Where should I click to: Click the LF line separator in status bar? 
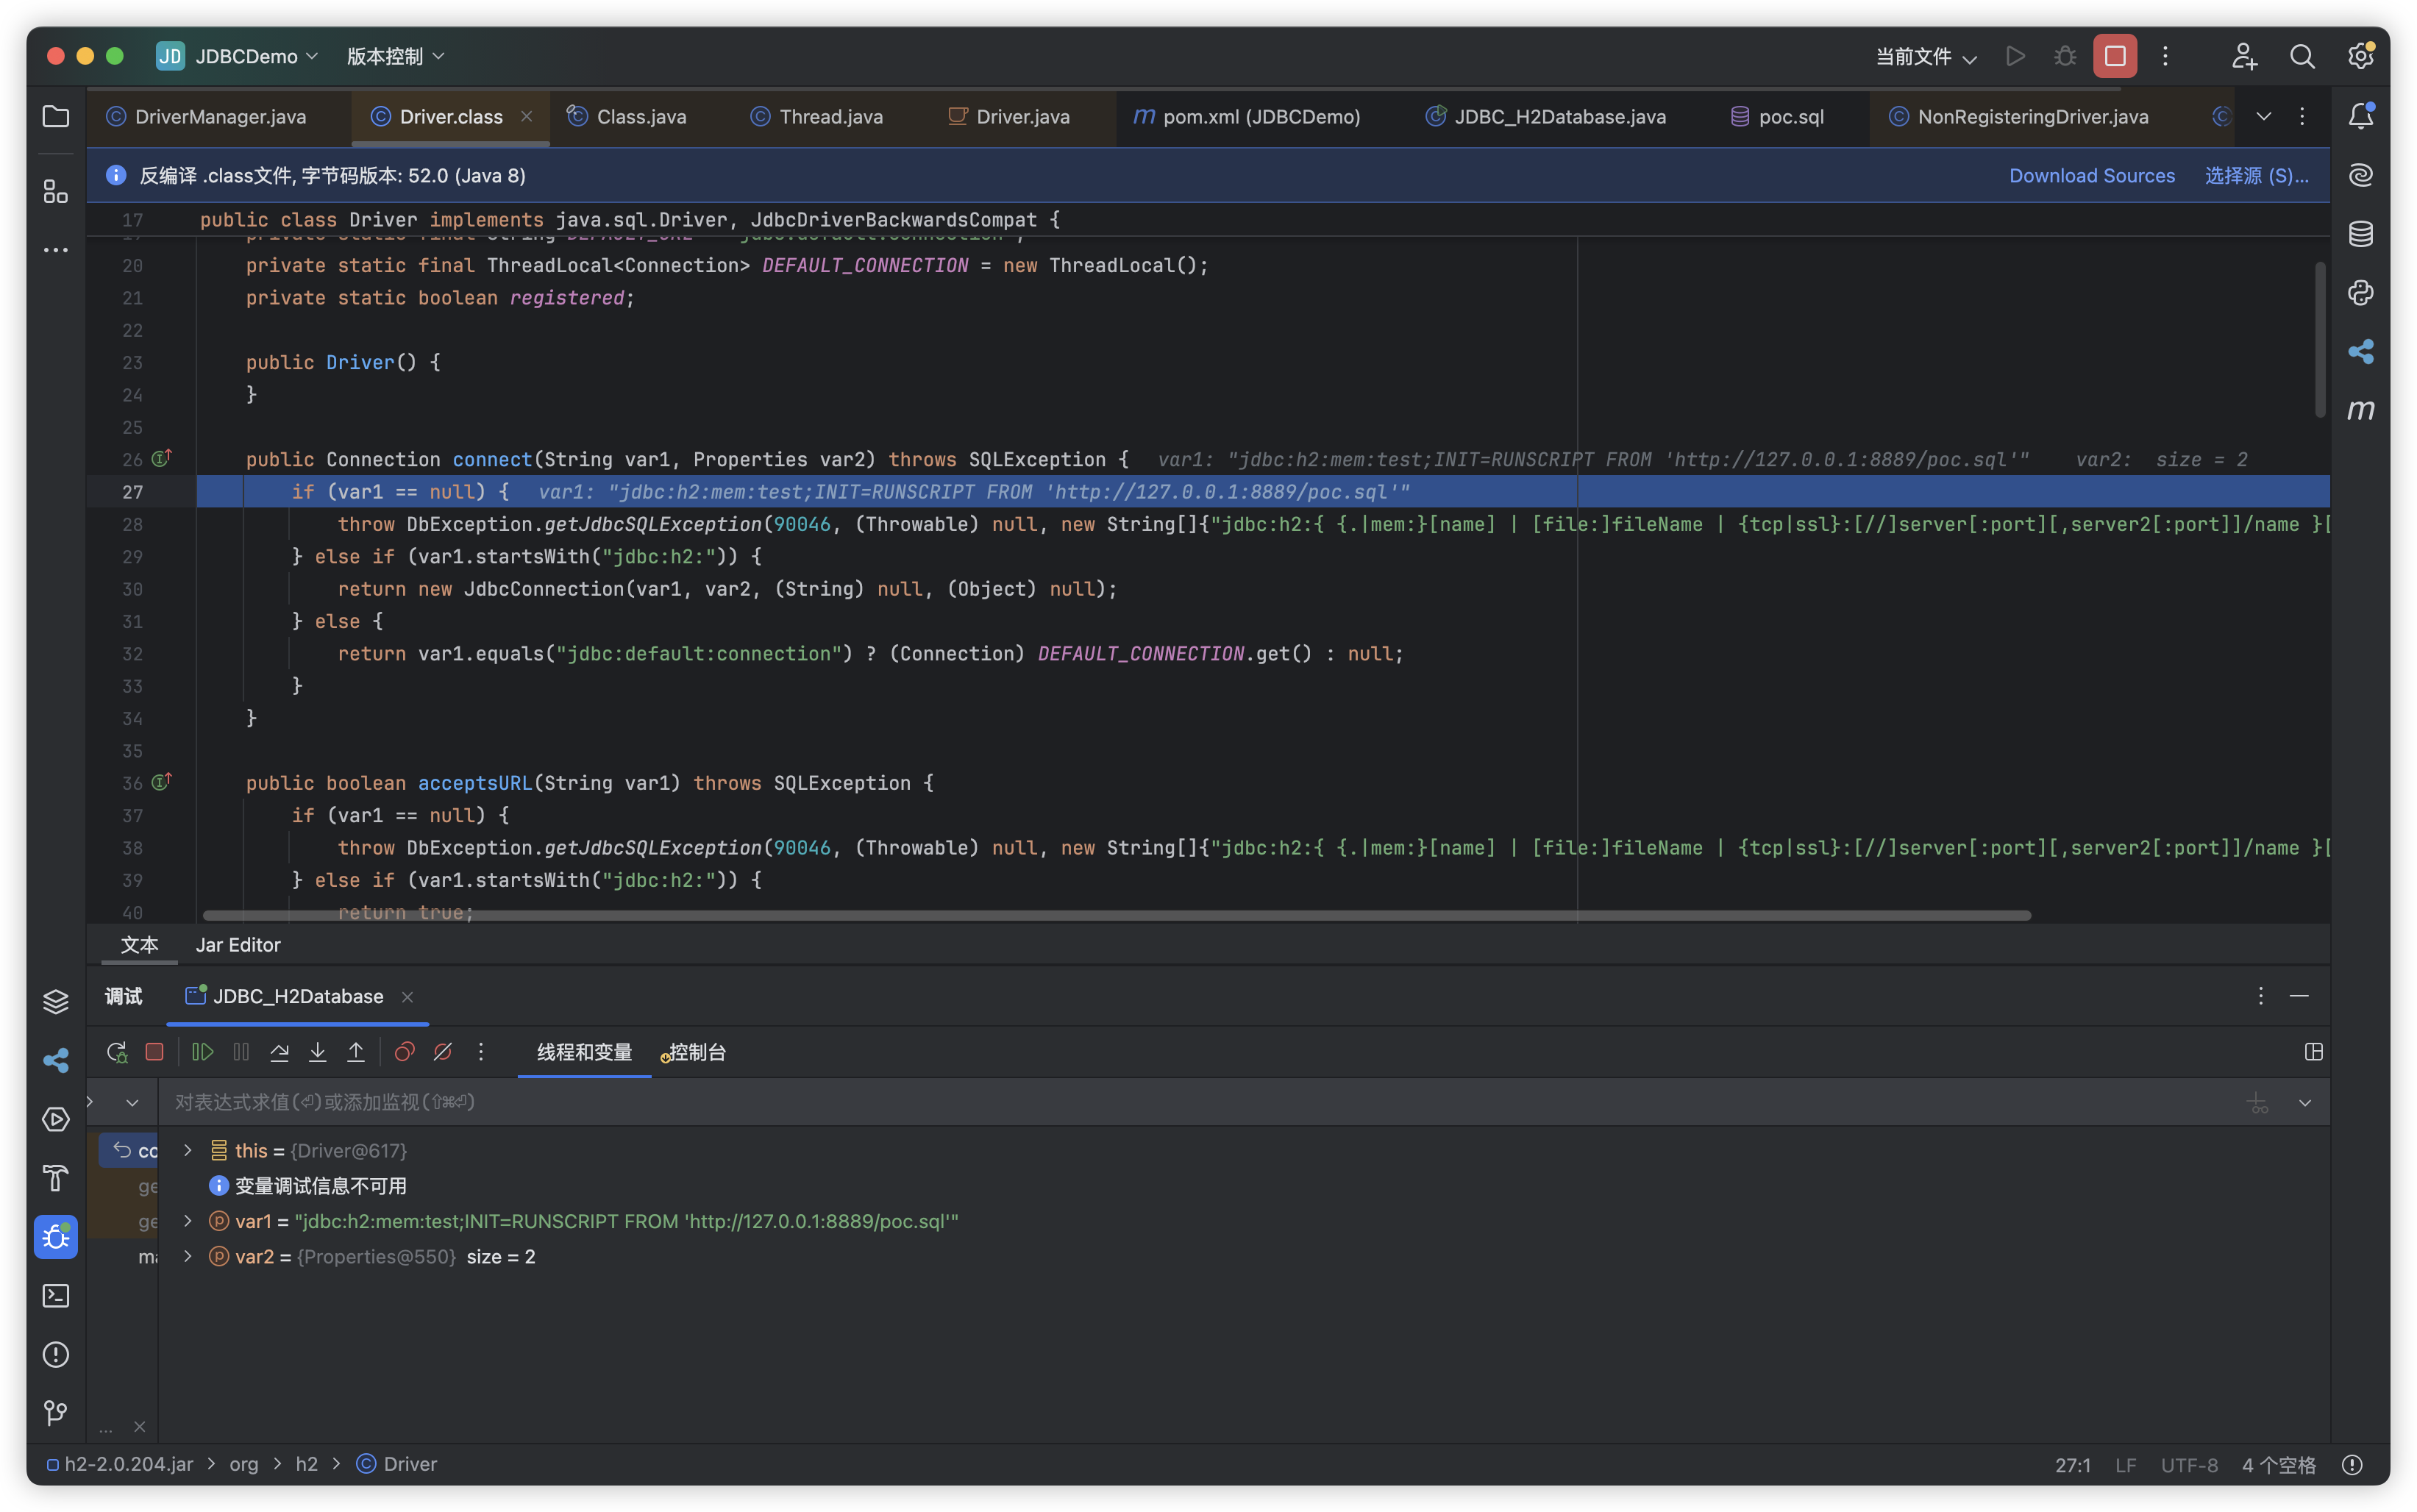(2126, 1465)
